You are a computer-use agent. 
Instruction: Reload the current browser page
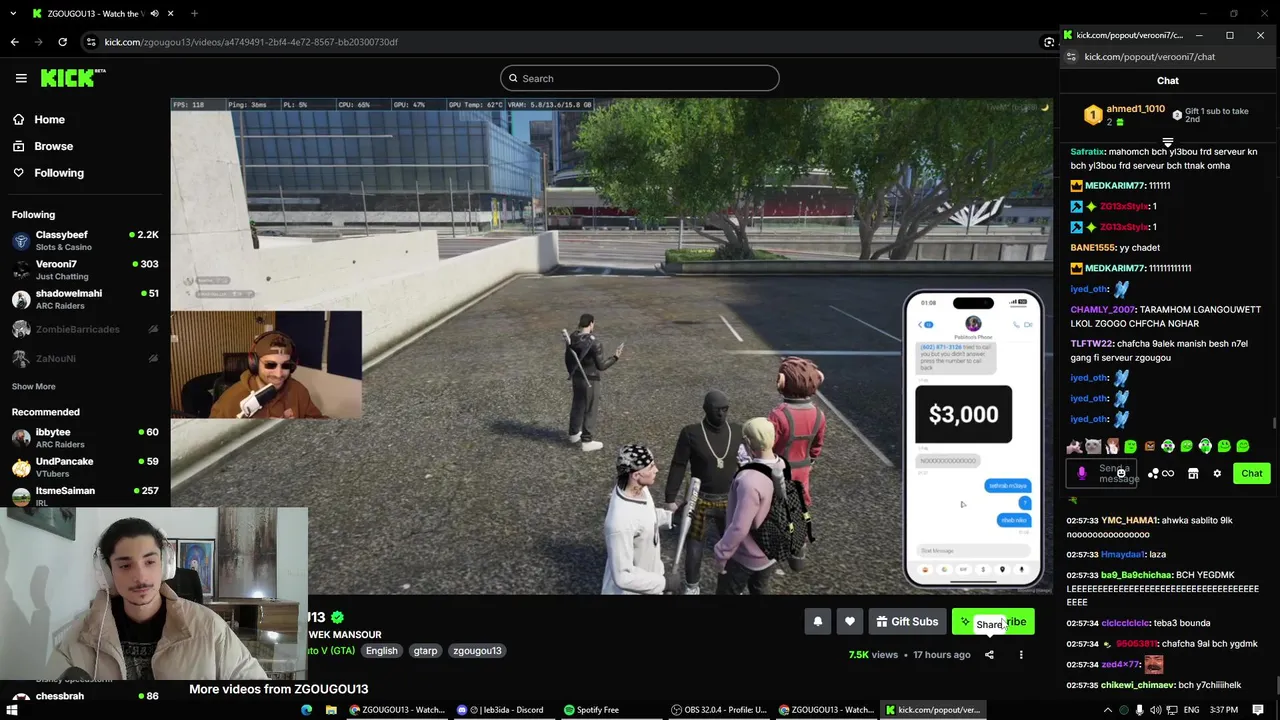pyautogui.click(x=62, y=42)
